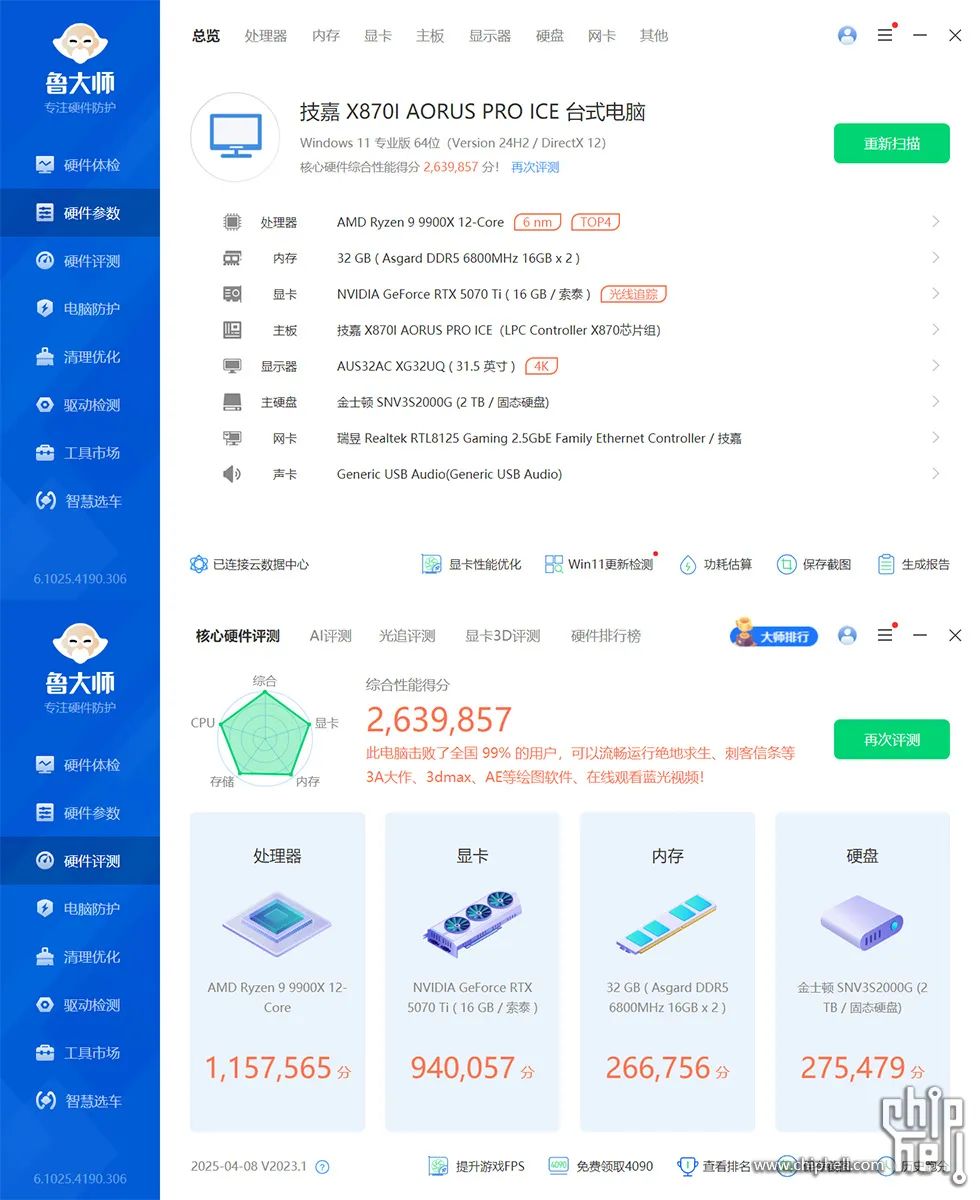This screenshot has height=1200, width=980.
Task: Expand the 网卡 Realtek RTL8125 row chevron
Action: click(x=935, y=438)
